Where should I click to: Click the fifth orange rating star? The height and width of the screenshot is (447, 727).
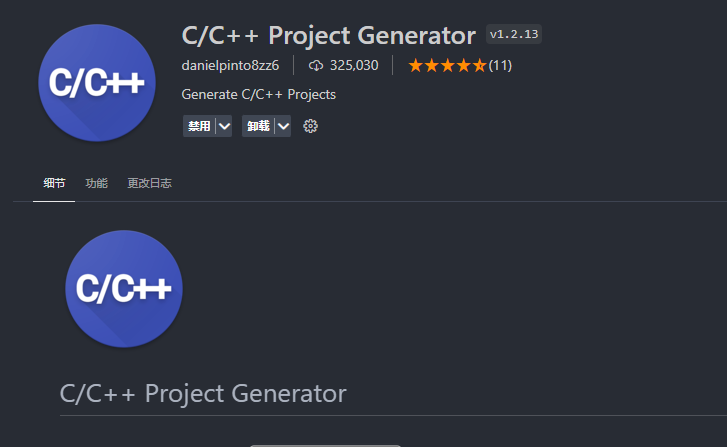pos(479,65)
